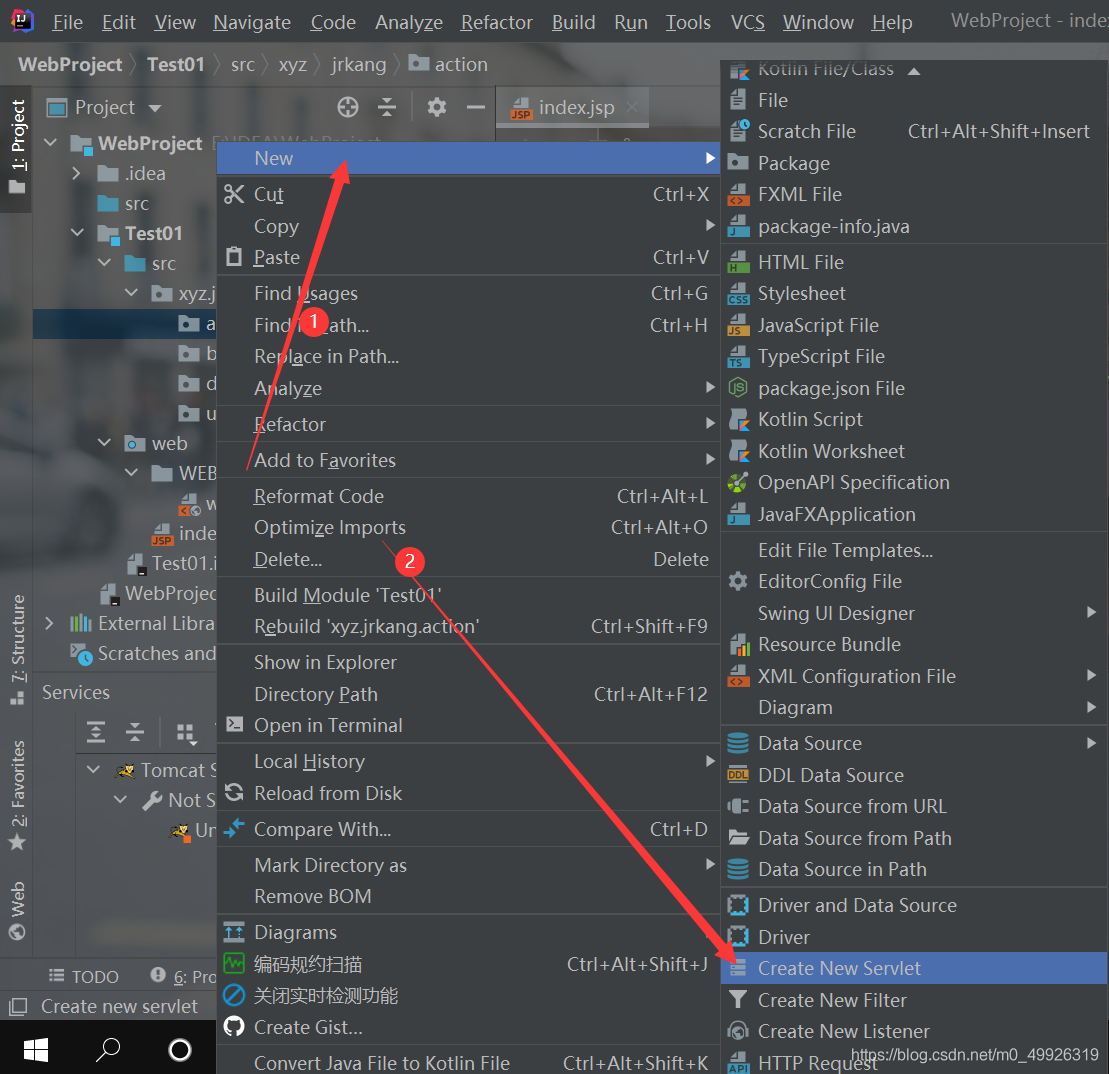The width and height of the screenshot is (1109, 1074).
Task: Open the Build menu in the menu bar
Action: pyautogui.click(x=573, y=21)
